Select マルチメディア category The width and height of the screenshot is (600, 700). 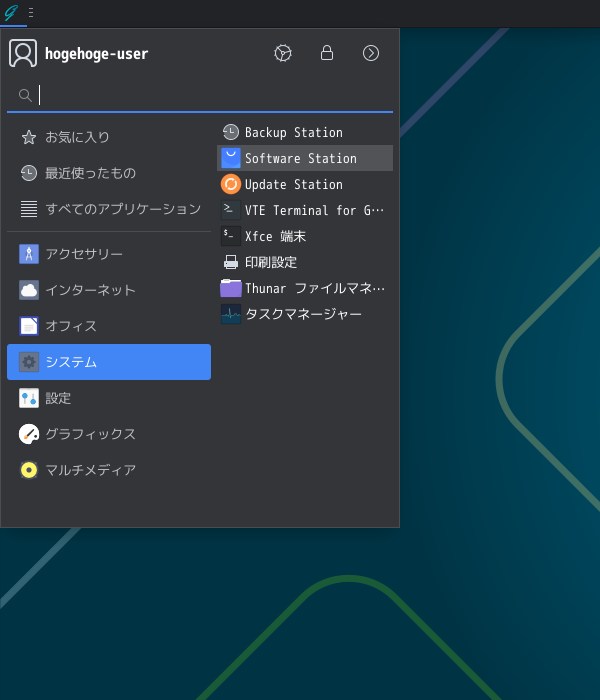(x=109, y=470)
